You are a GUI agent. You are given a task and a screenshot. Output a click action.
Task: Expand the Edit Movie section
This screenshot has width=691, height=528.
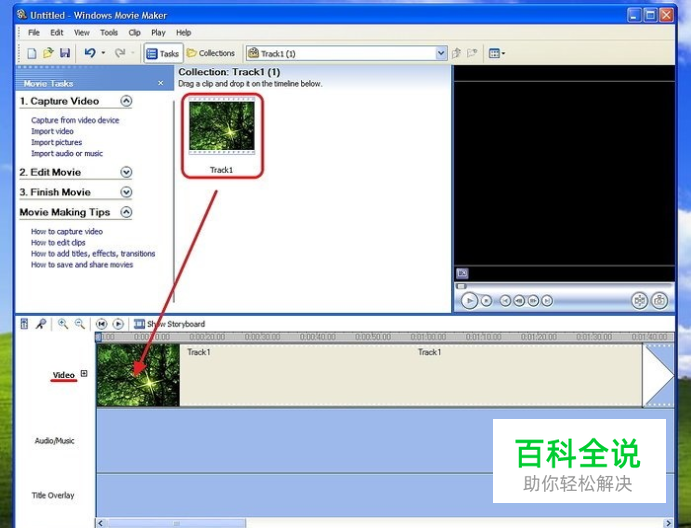pos(126,172)
